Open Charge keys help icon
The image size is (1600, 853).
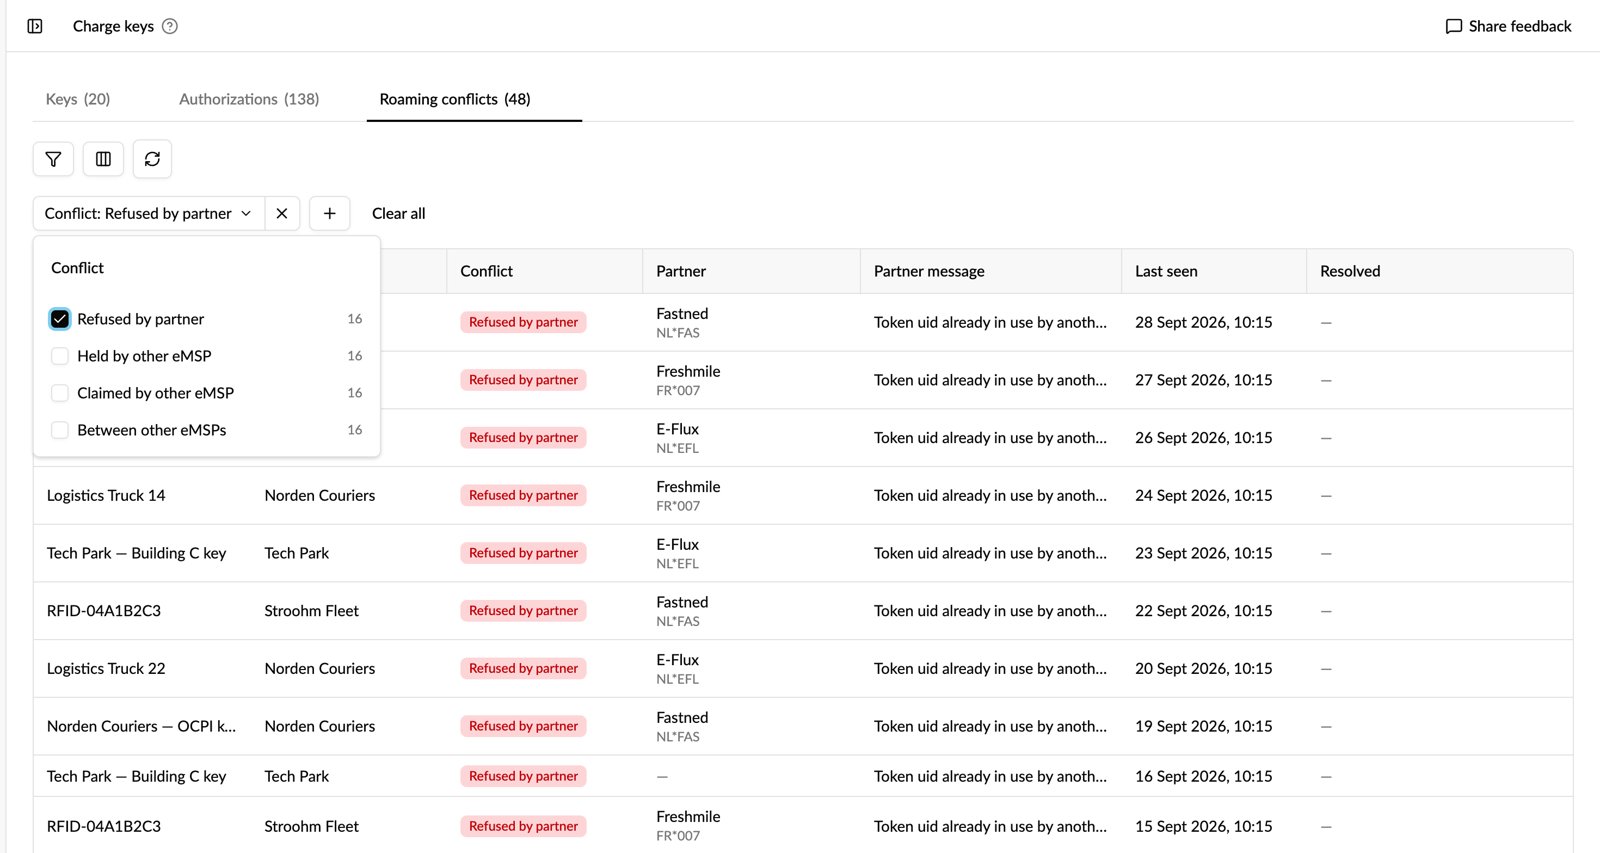click(x=170, y=26)
